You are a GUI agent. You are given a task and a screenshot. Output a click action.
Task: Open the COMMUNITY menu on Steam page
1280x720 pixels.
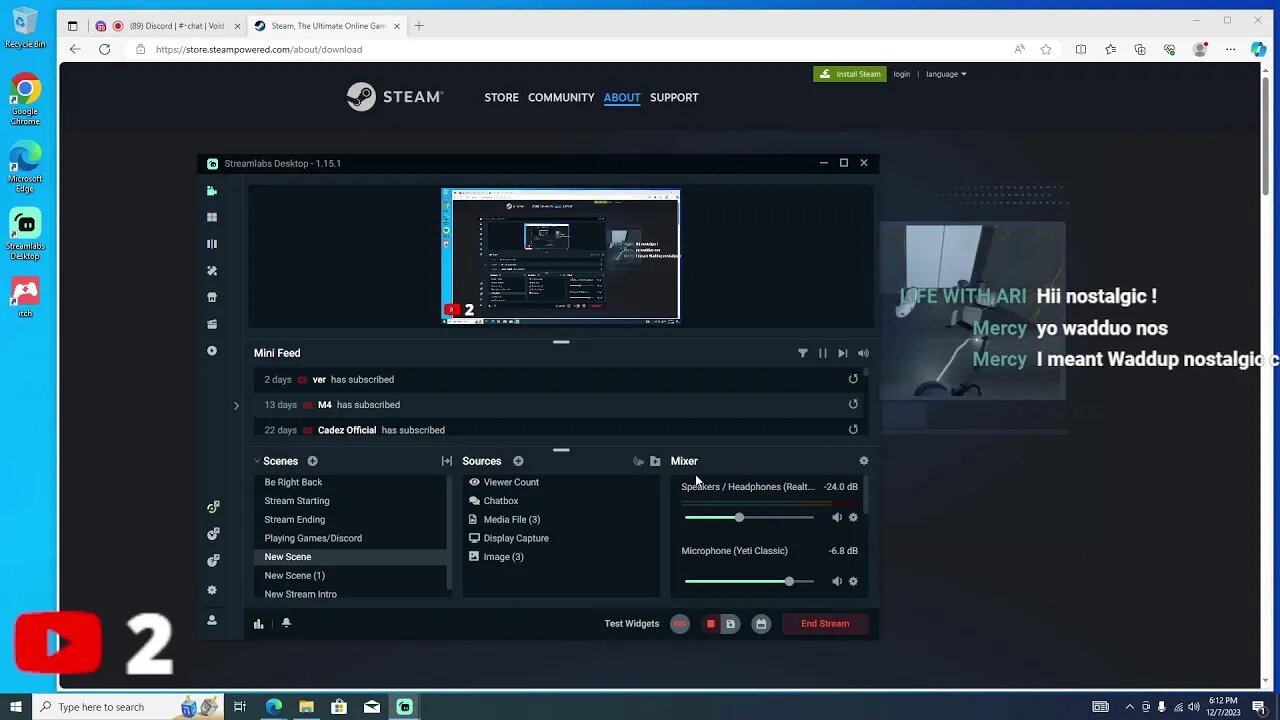tap(561, 97)
